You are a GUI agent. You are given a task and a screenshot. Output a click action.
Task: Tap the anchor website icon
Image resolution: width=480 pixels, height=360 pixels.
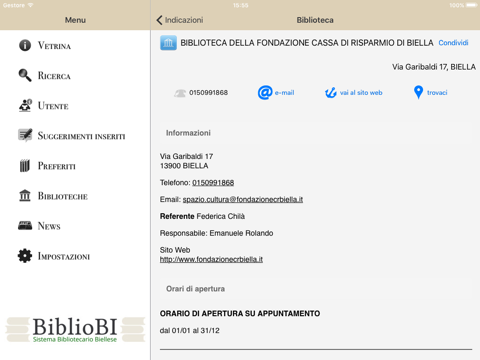pyautogui.click(x=331, y=93)
